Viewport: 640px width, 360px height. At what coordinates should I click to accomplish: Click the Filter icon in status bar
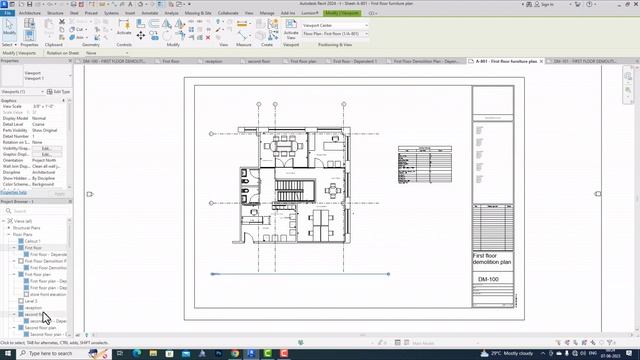pyautogui.click(x=610, y=343)
